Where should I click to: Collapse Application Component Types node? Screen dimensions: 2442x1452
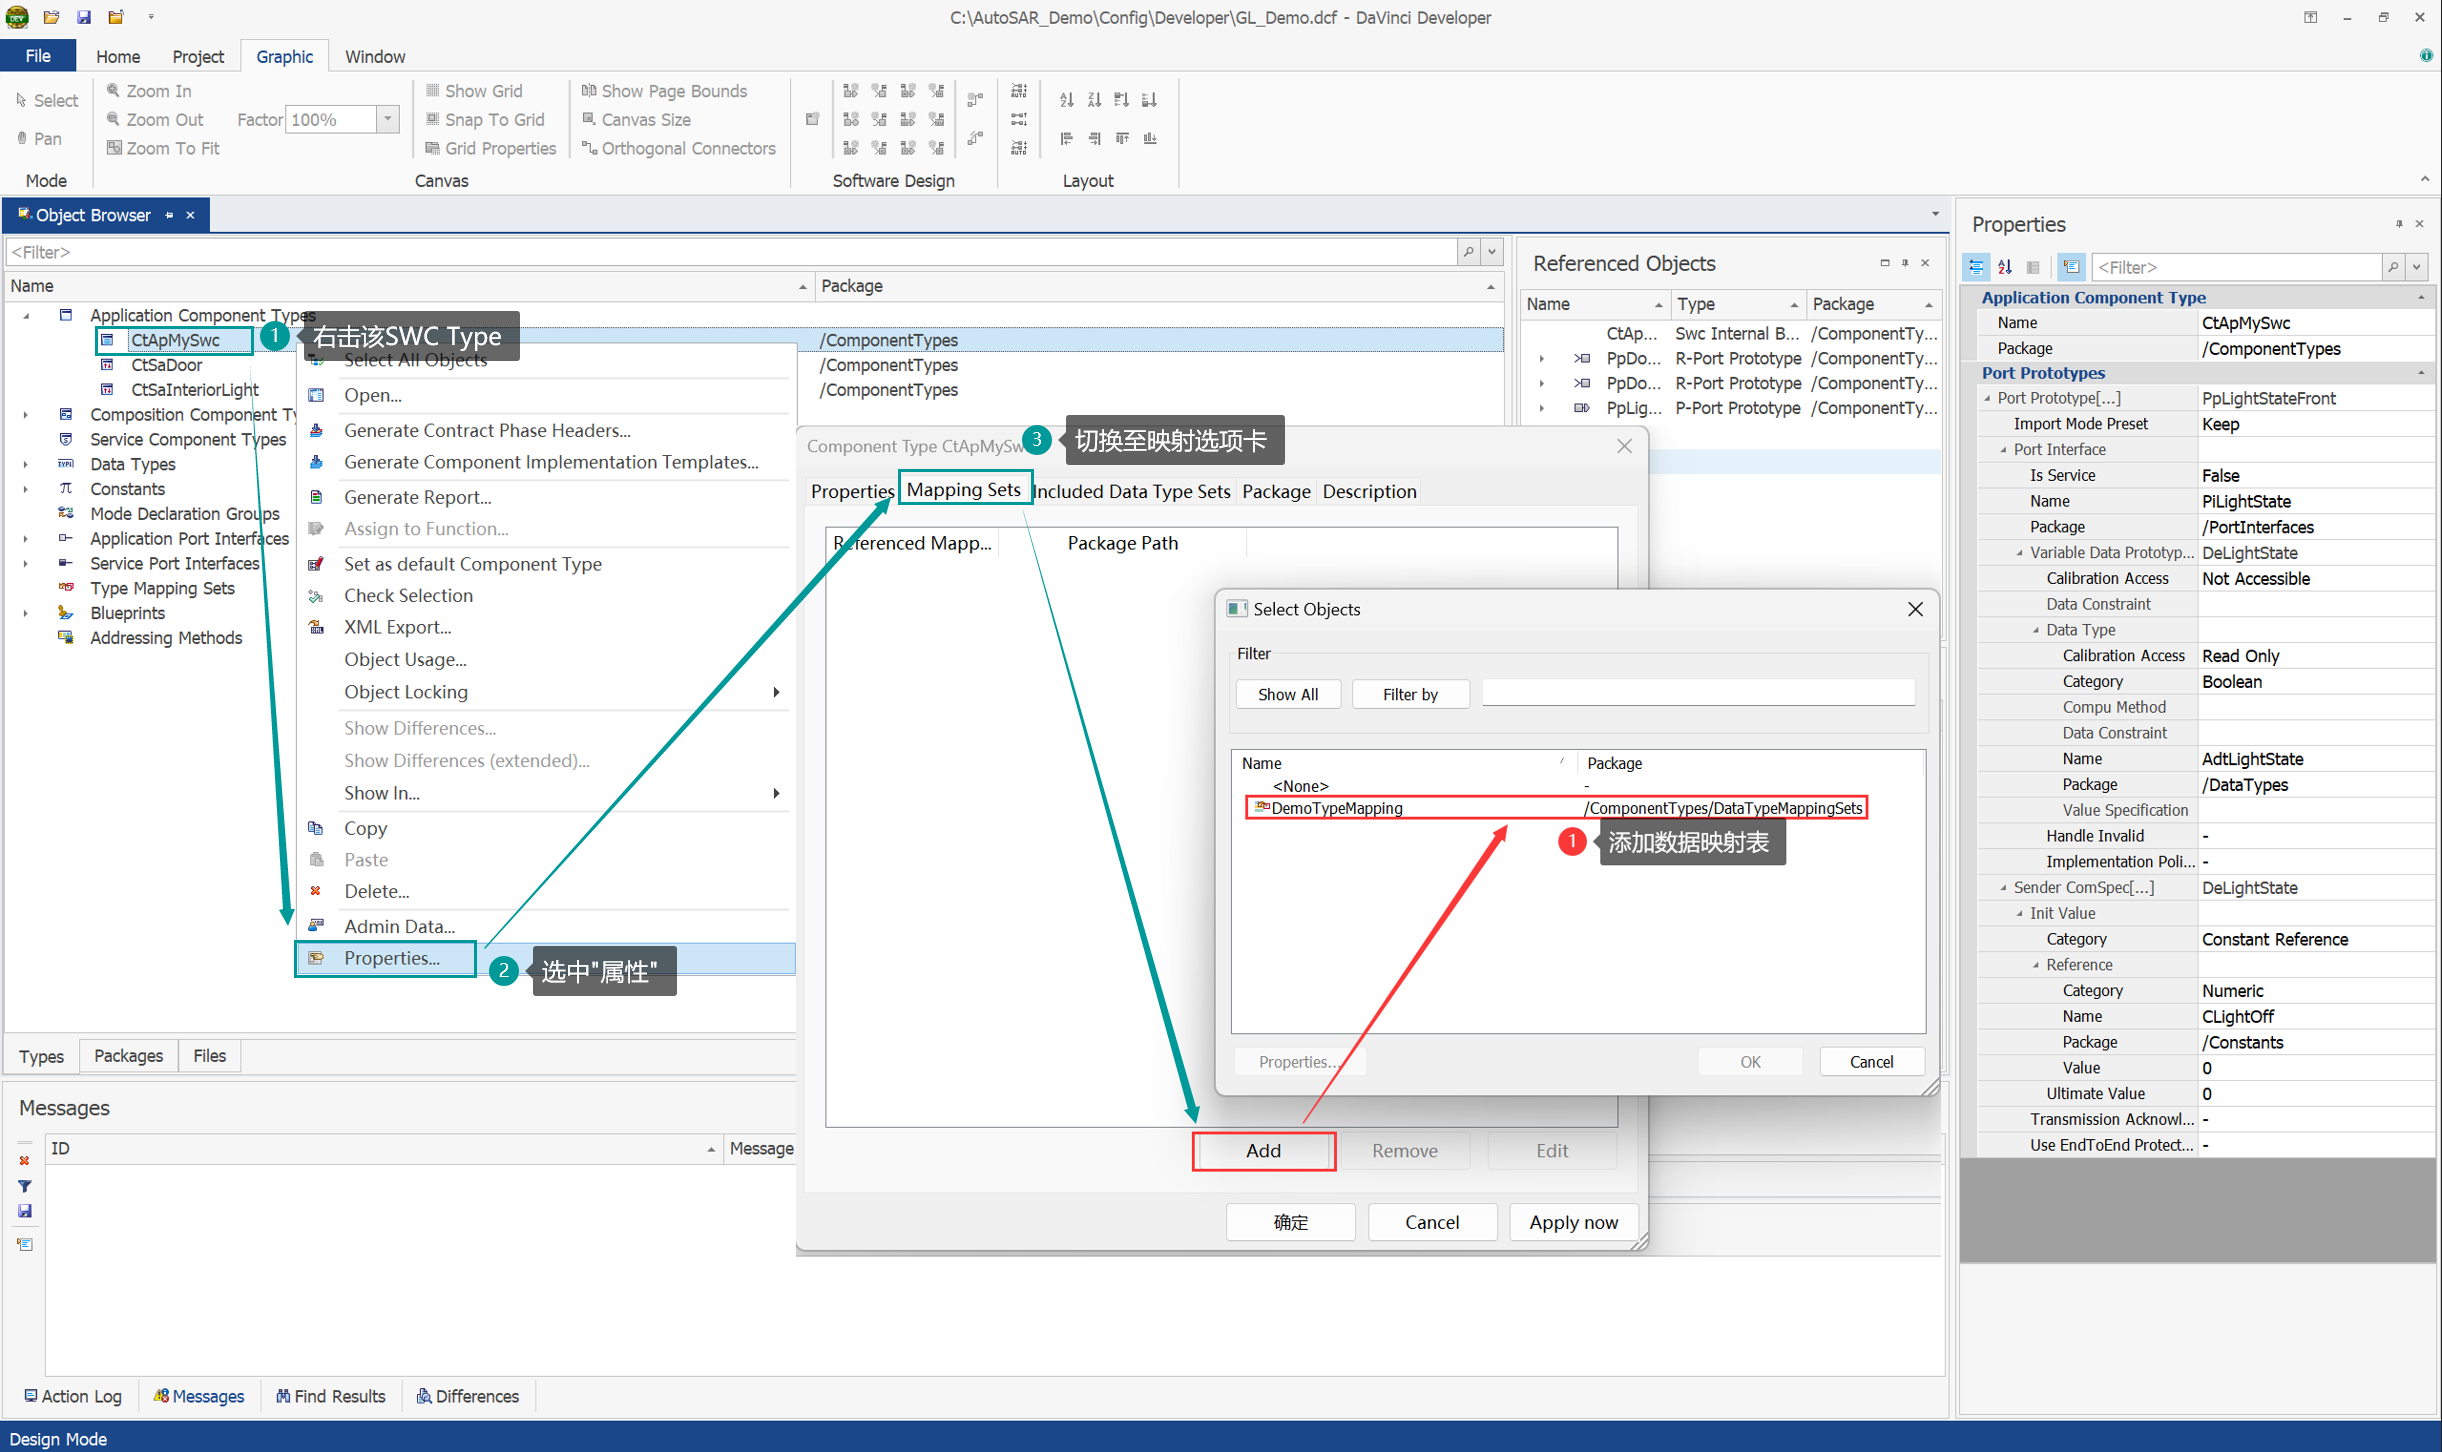click(x=26, y=315)
